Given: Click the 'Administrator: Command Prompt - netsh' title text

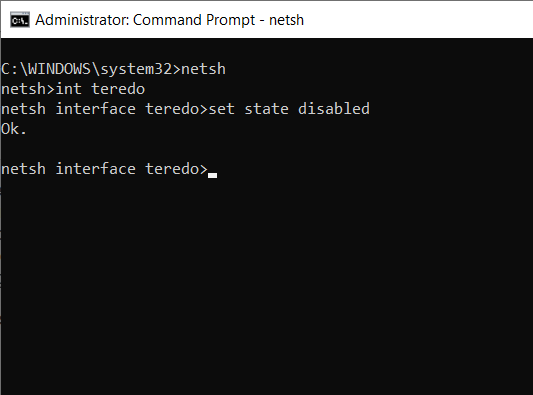Looking at the screenshot, I should 169,20.
